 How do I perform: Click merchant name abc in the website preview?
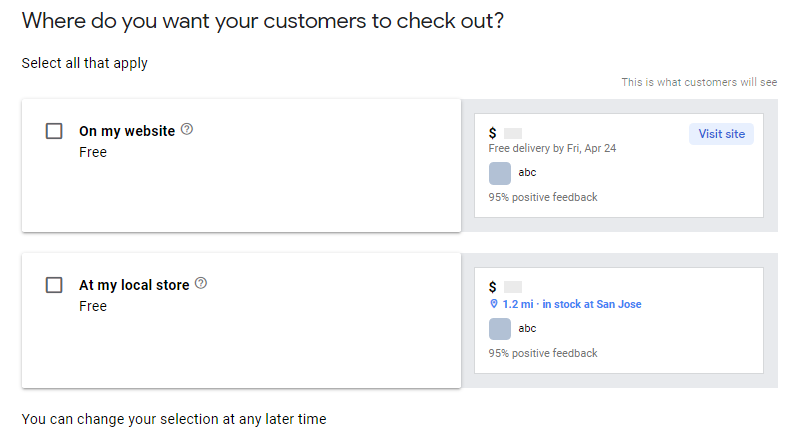[527, 173]
